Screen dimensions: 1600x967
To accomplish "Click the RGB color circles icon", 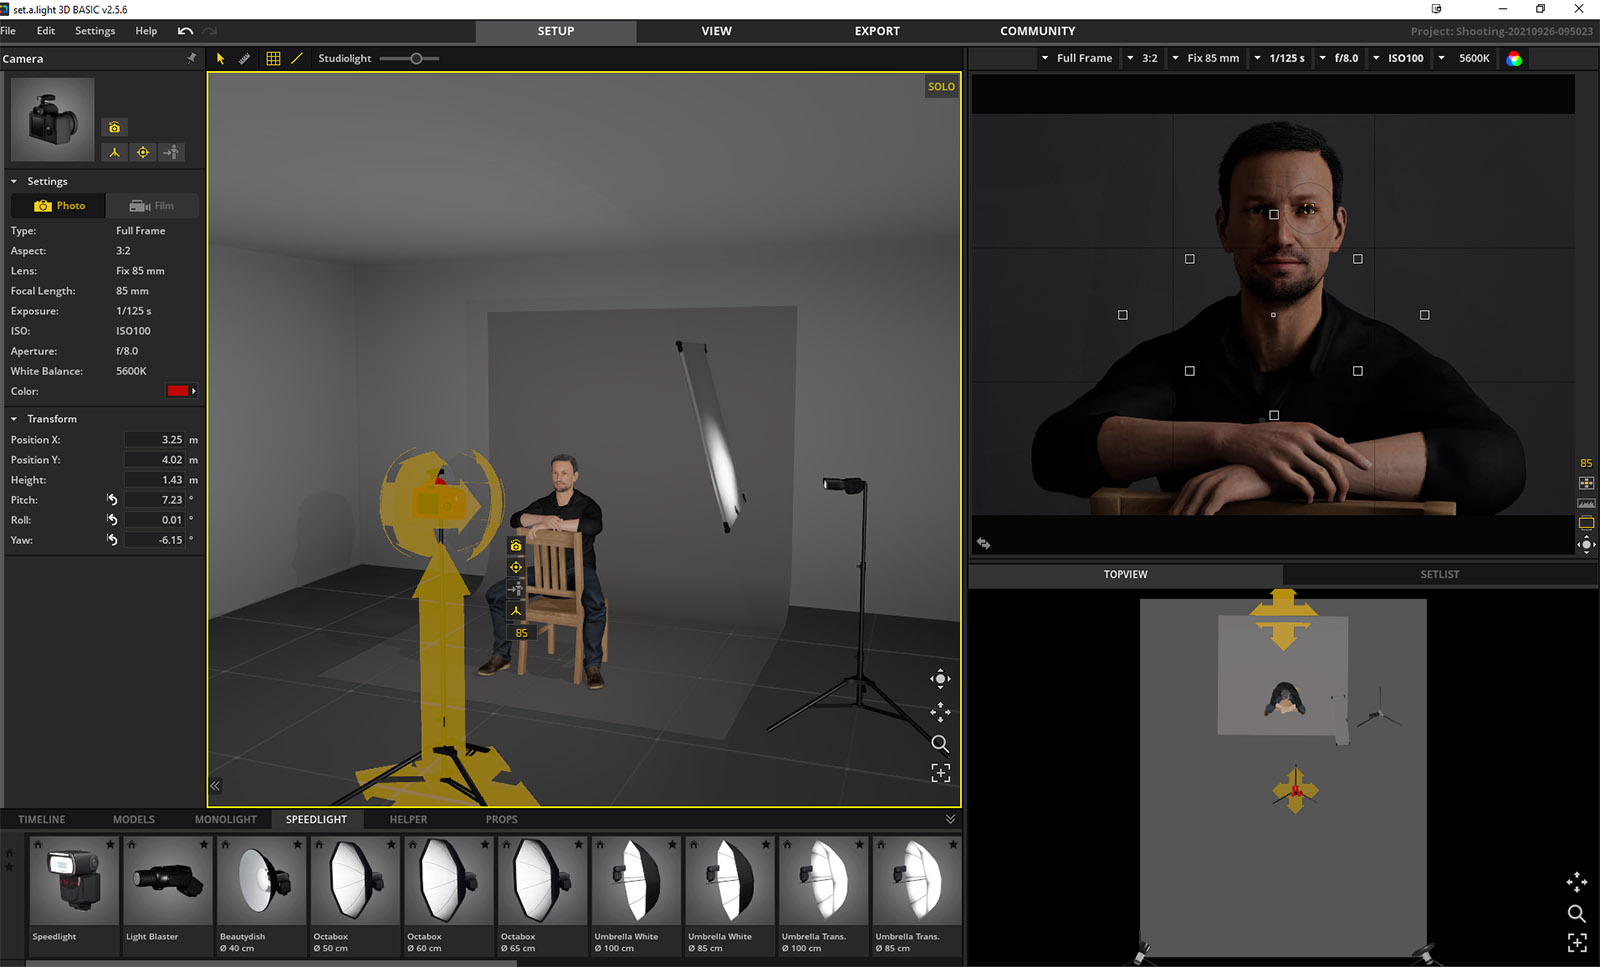I will [1514, 59].
